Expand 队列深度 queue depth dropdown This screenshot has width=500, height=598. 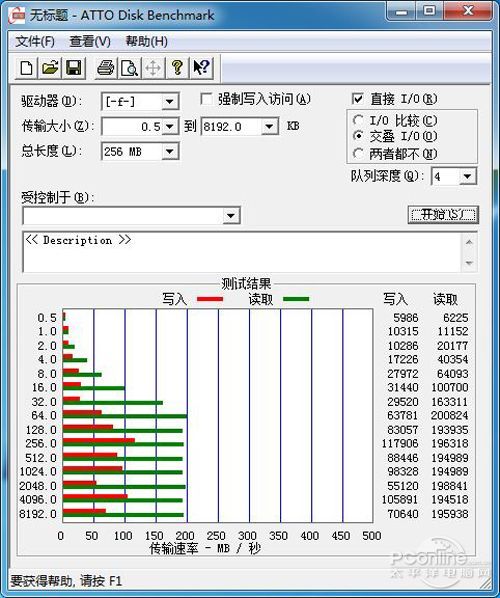click(467, 176)
